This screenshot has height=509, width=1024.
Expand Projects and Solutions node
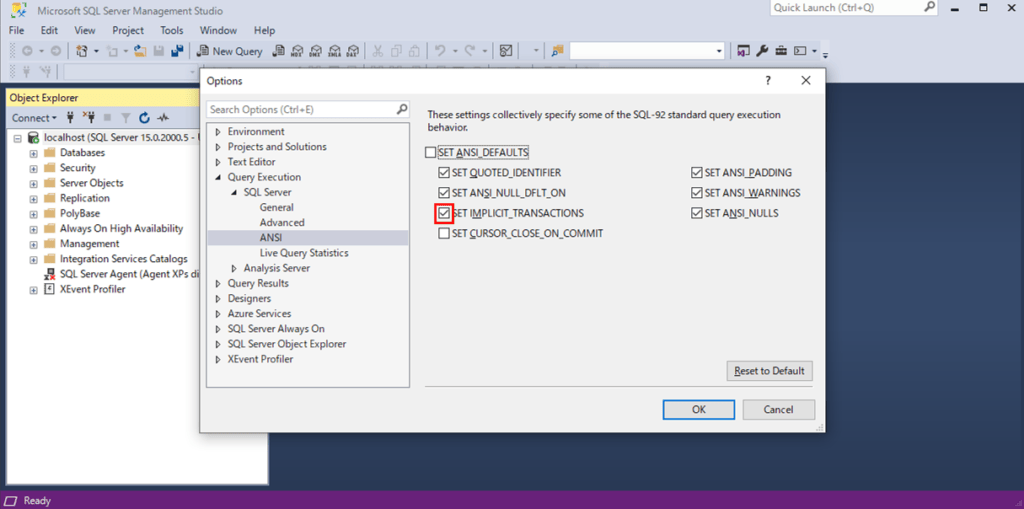218,147
